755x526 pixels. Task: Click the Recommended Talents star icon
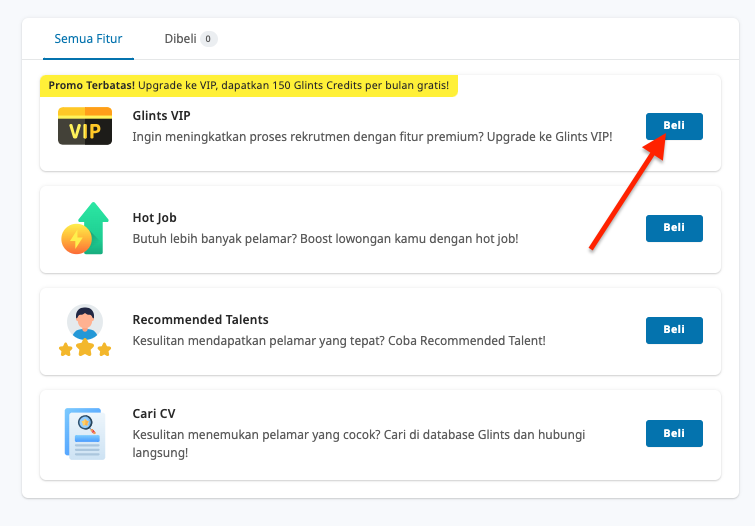85,330
